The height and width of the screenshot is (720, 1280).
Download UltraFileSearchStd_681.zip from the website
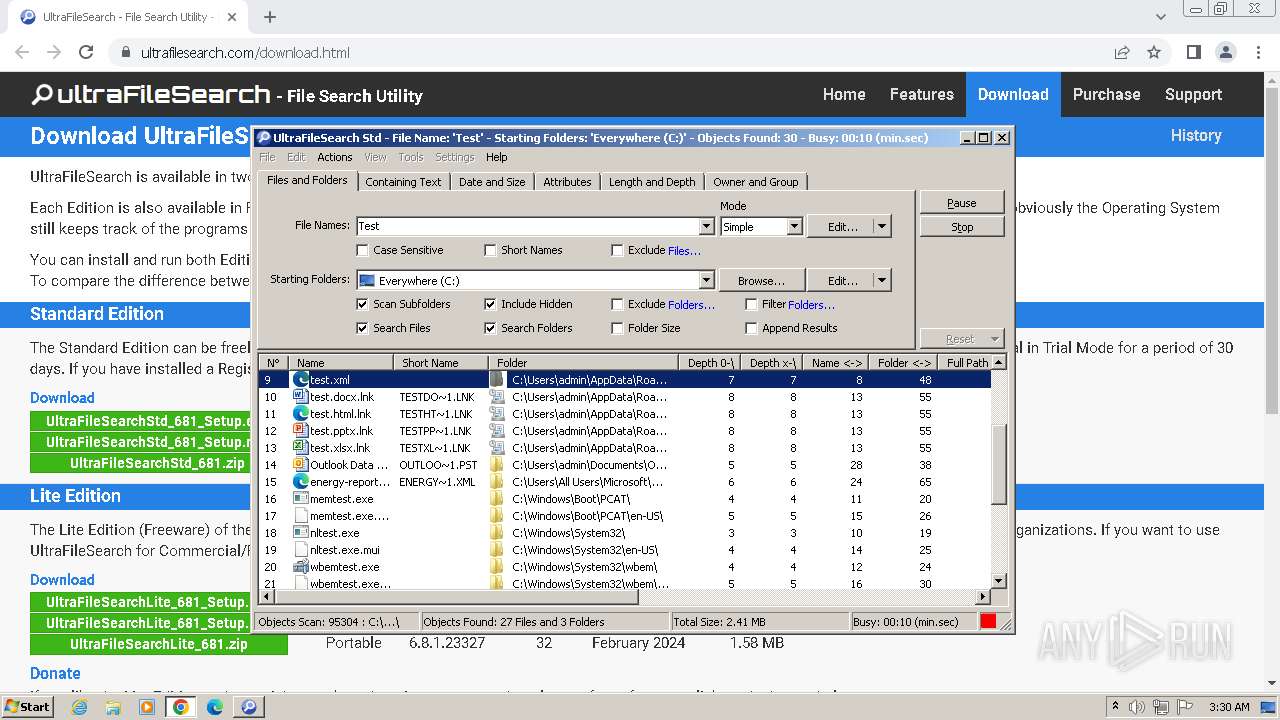coord(157,463)
